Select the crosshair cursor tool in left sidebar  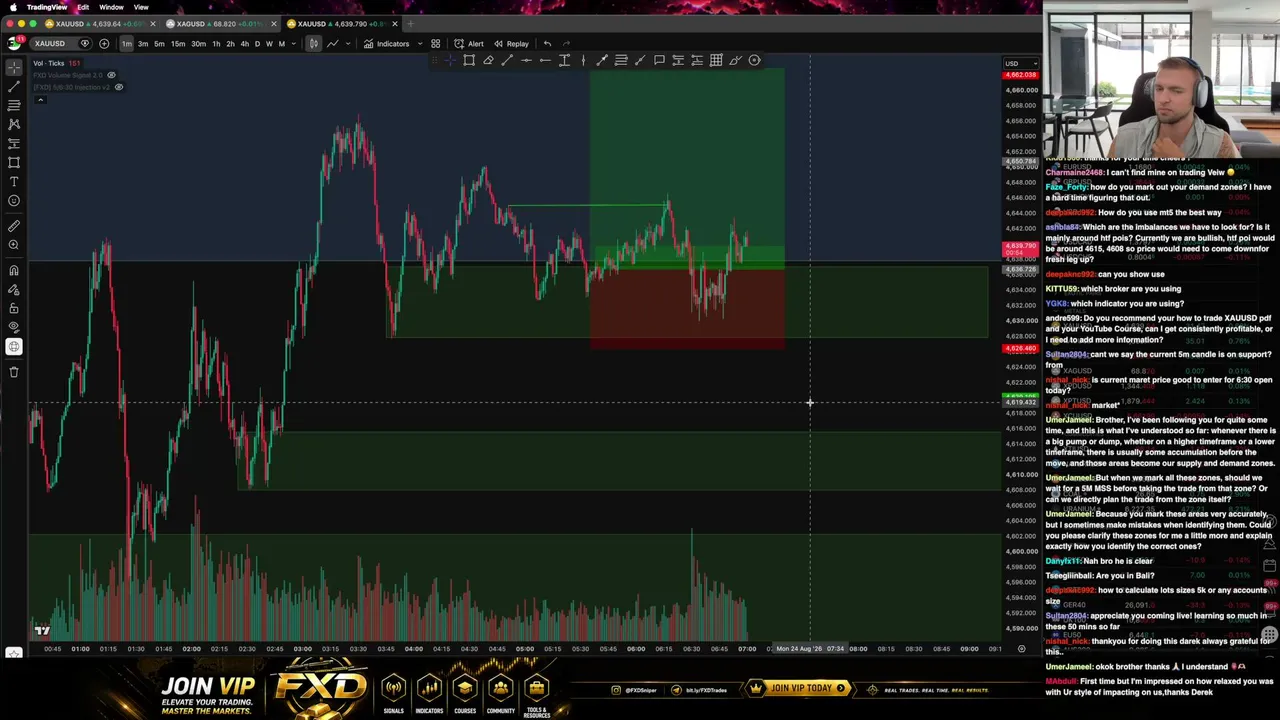click(14, 67)
